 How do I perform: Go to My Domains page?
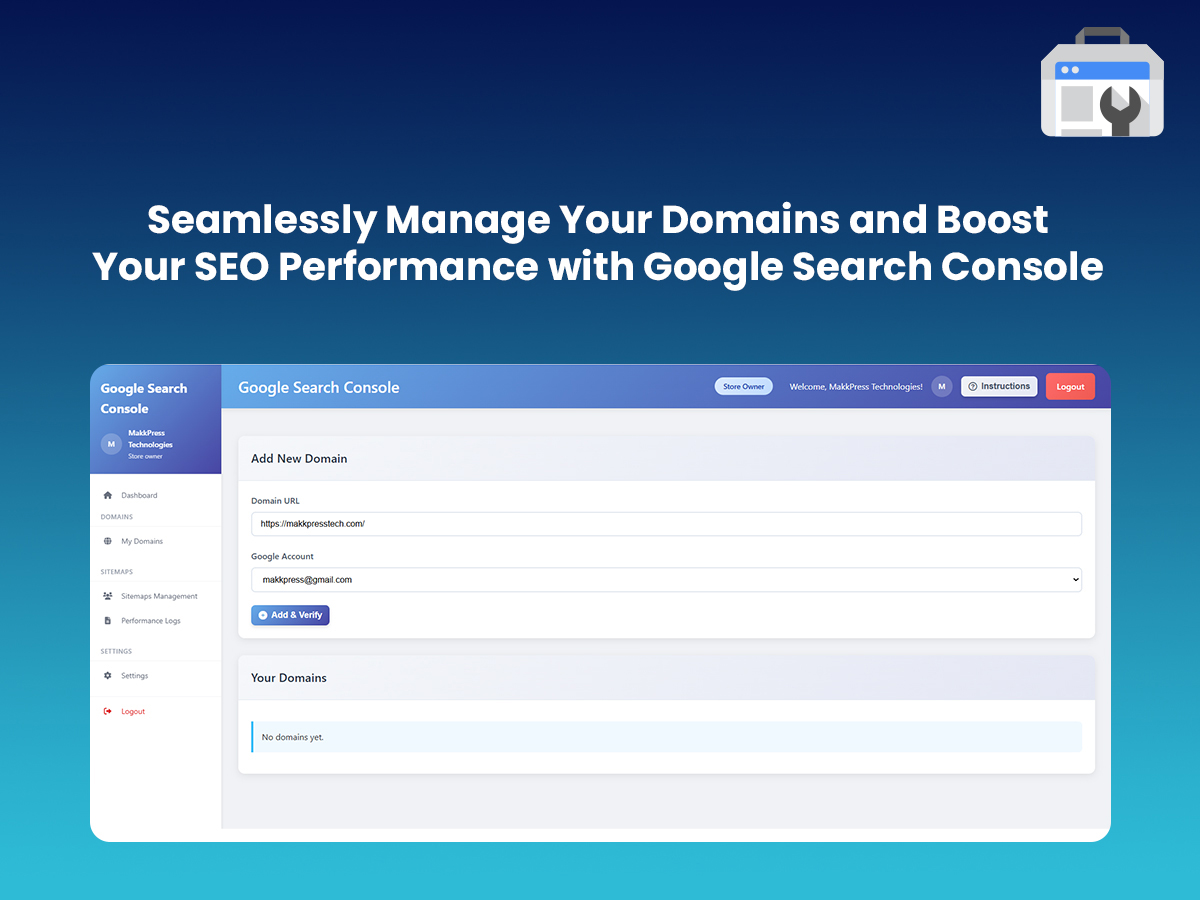click(142, 541)
